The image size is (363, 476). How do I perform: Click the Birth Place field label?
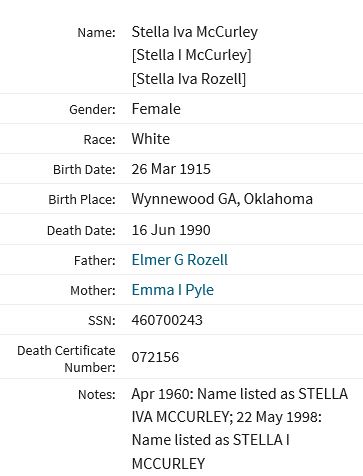coord(82,200)
